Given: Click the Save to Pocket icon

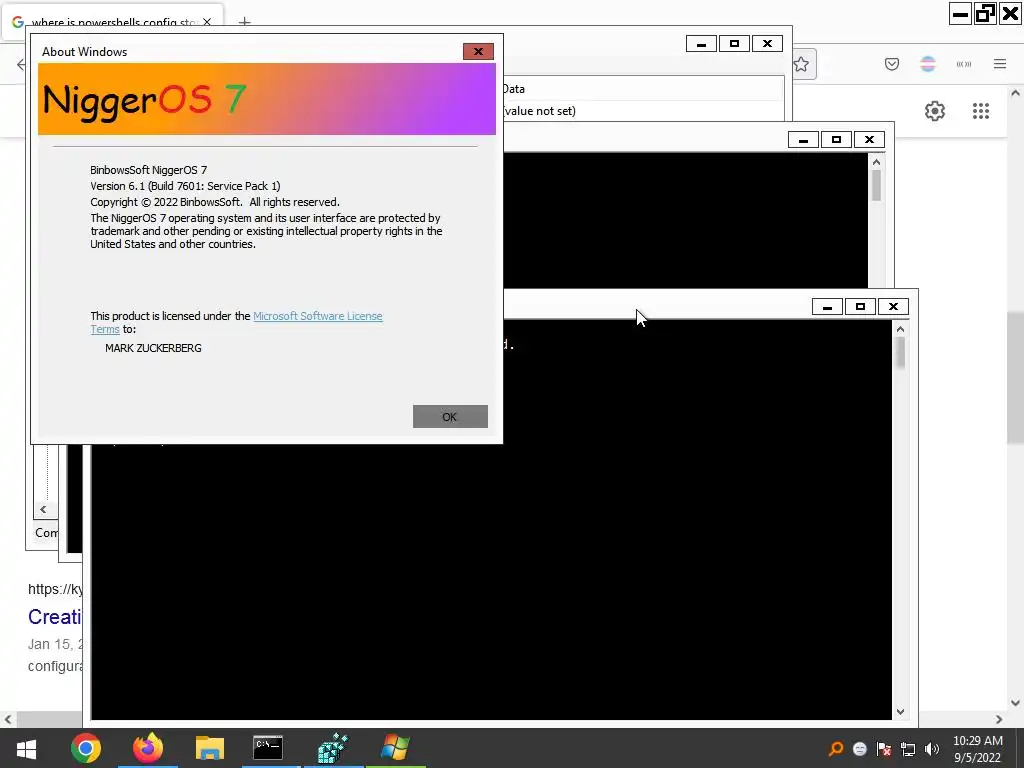Looking at the screenshot, I should click(892, 64).
